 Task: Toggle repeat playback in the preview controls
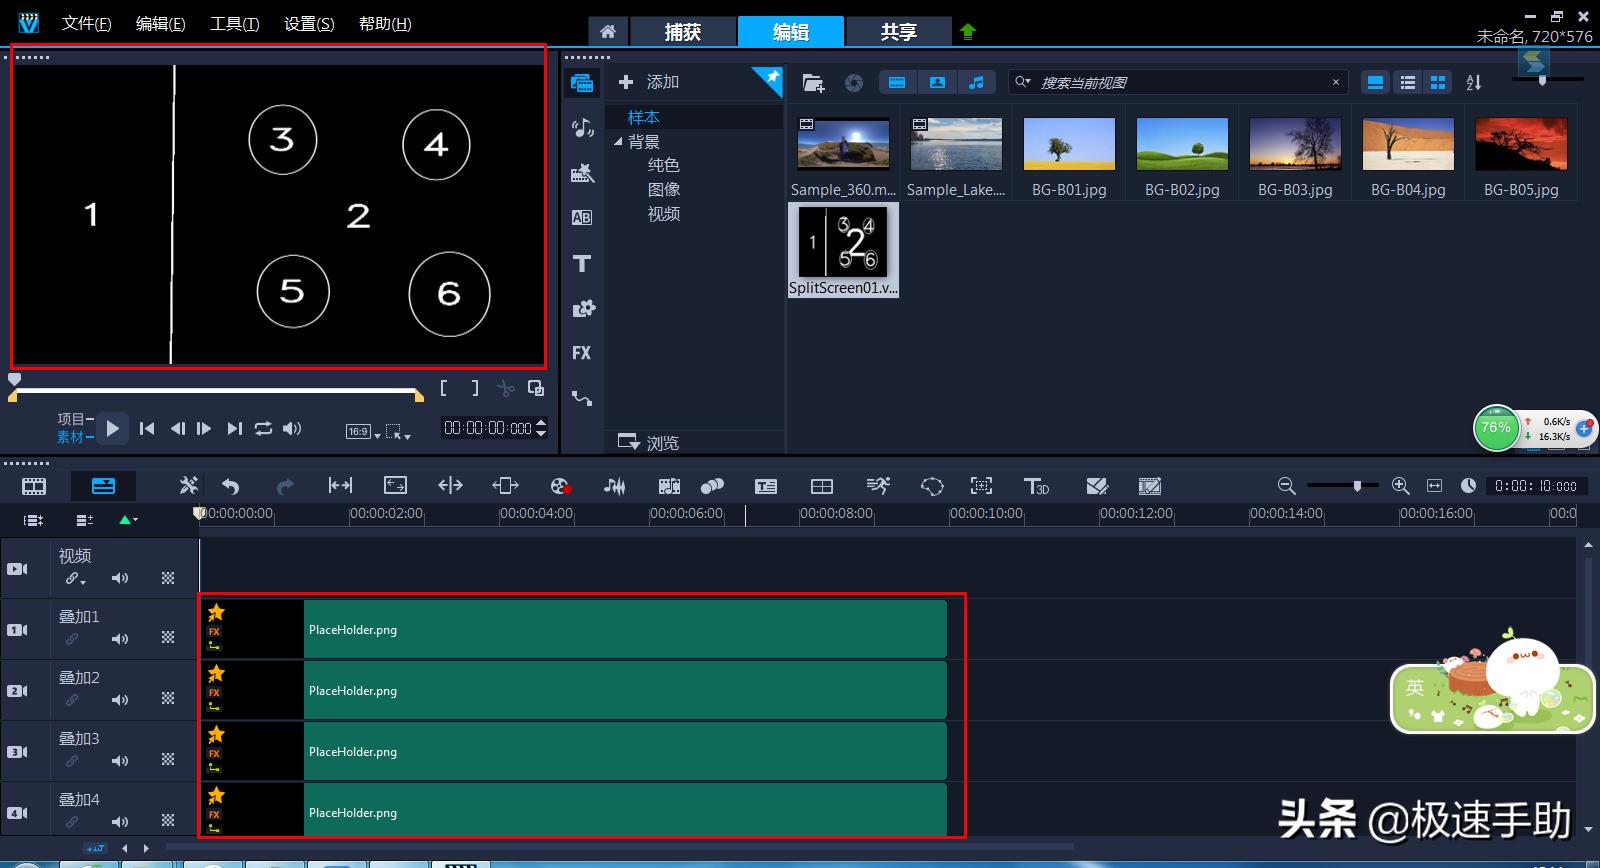click(263, 428)
